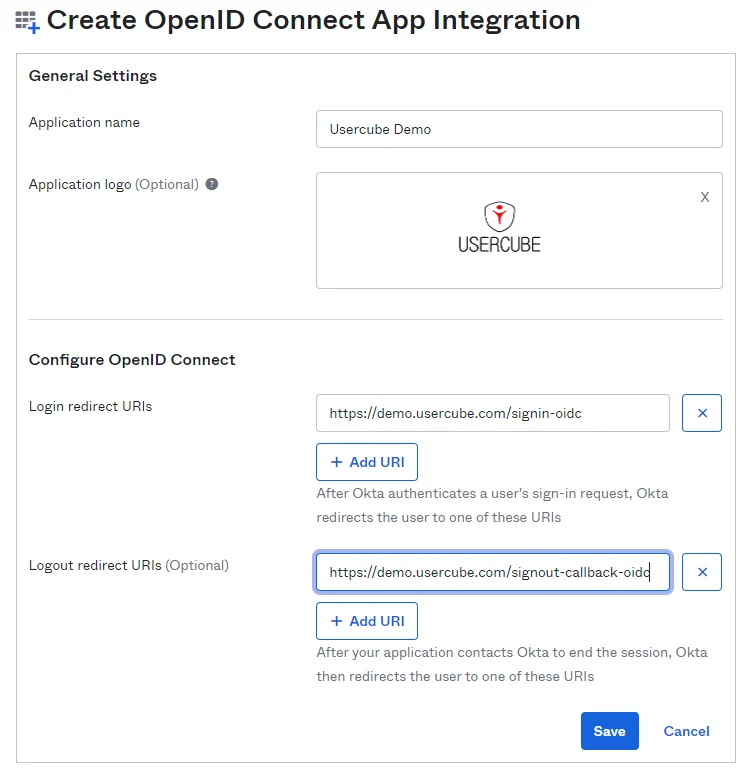The width and height of the screenshot is (751, 780).
Task: Click the 'Login redirect URIs' label
Action: point(91,406)
